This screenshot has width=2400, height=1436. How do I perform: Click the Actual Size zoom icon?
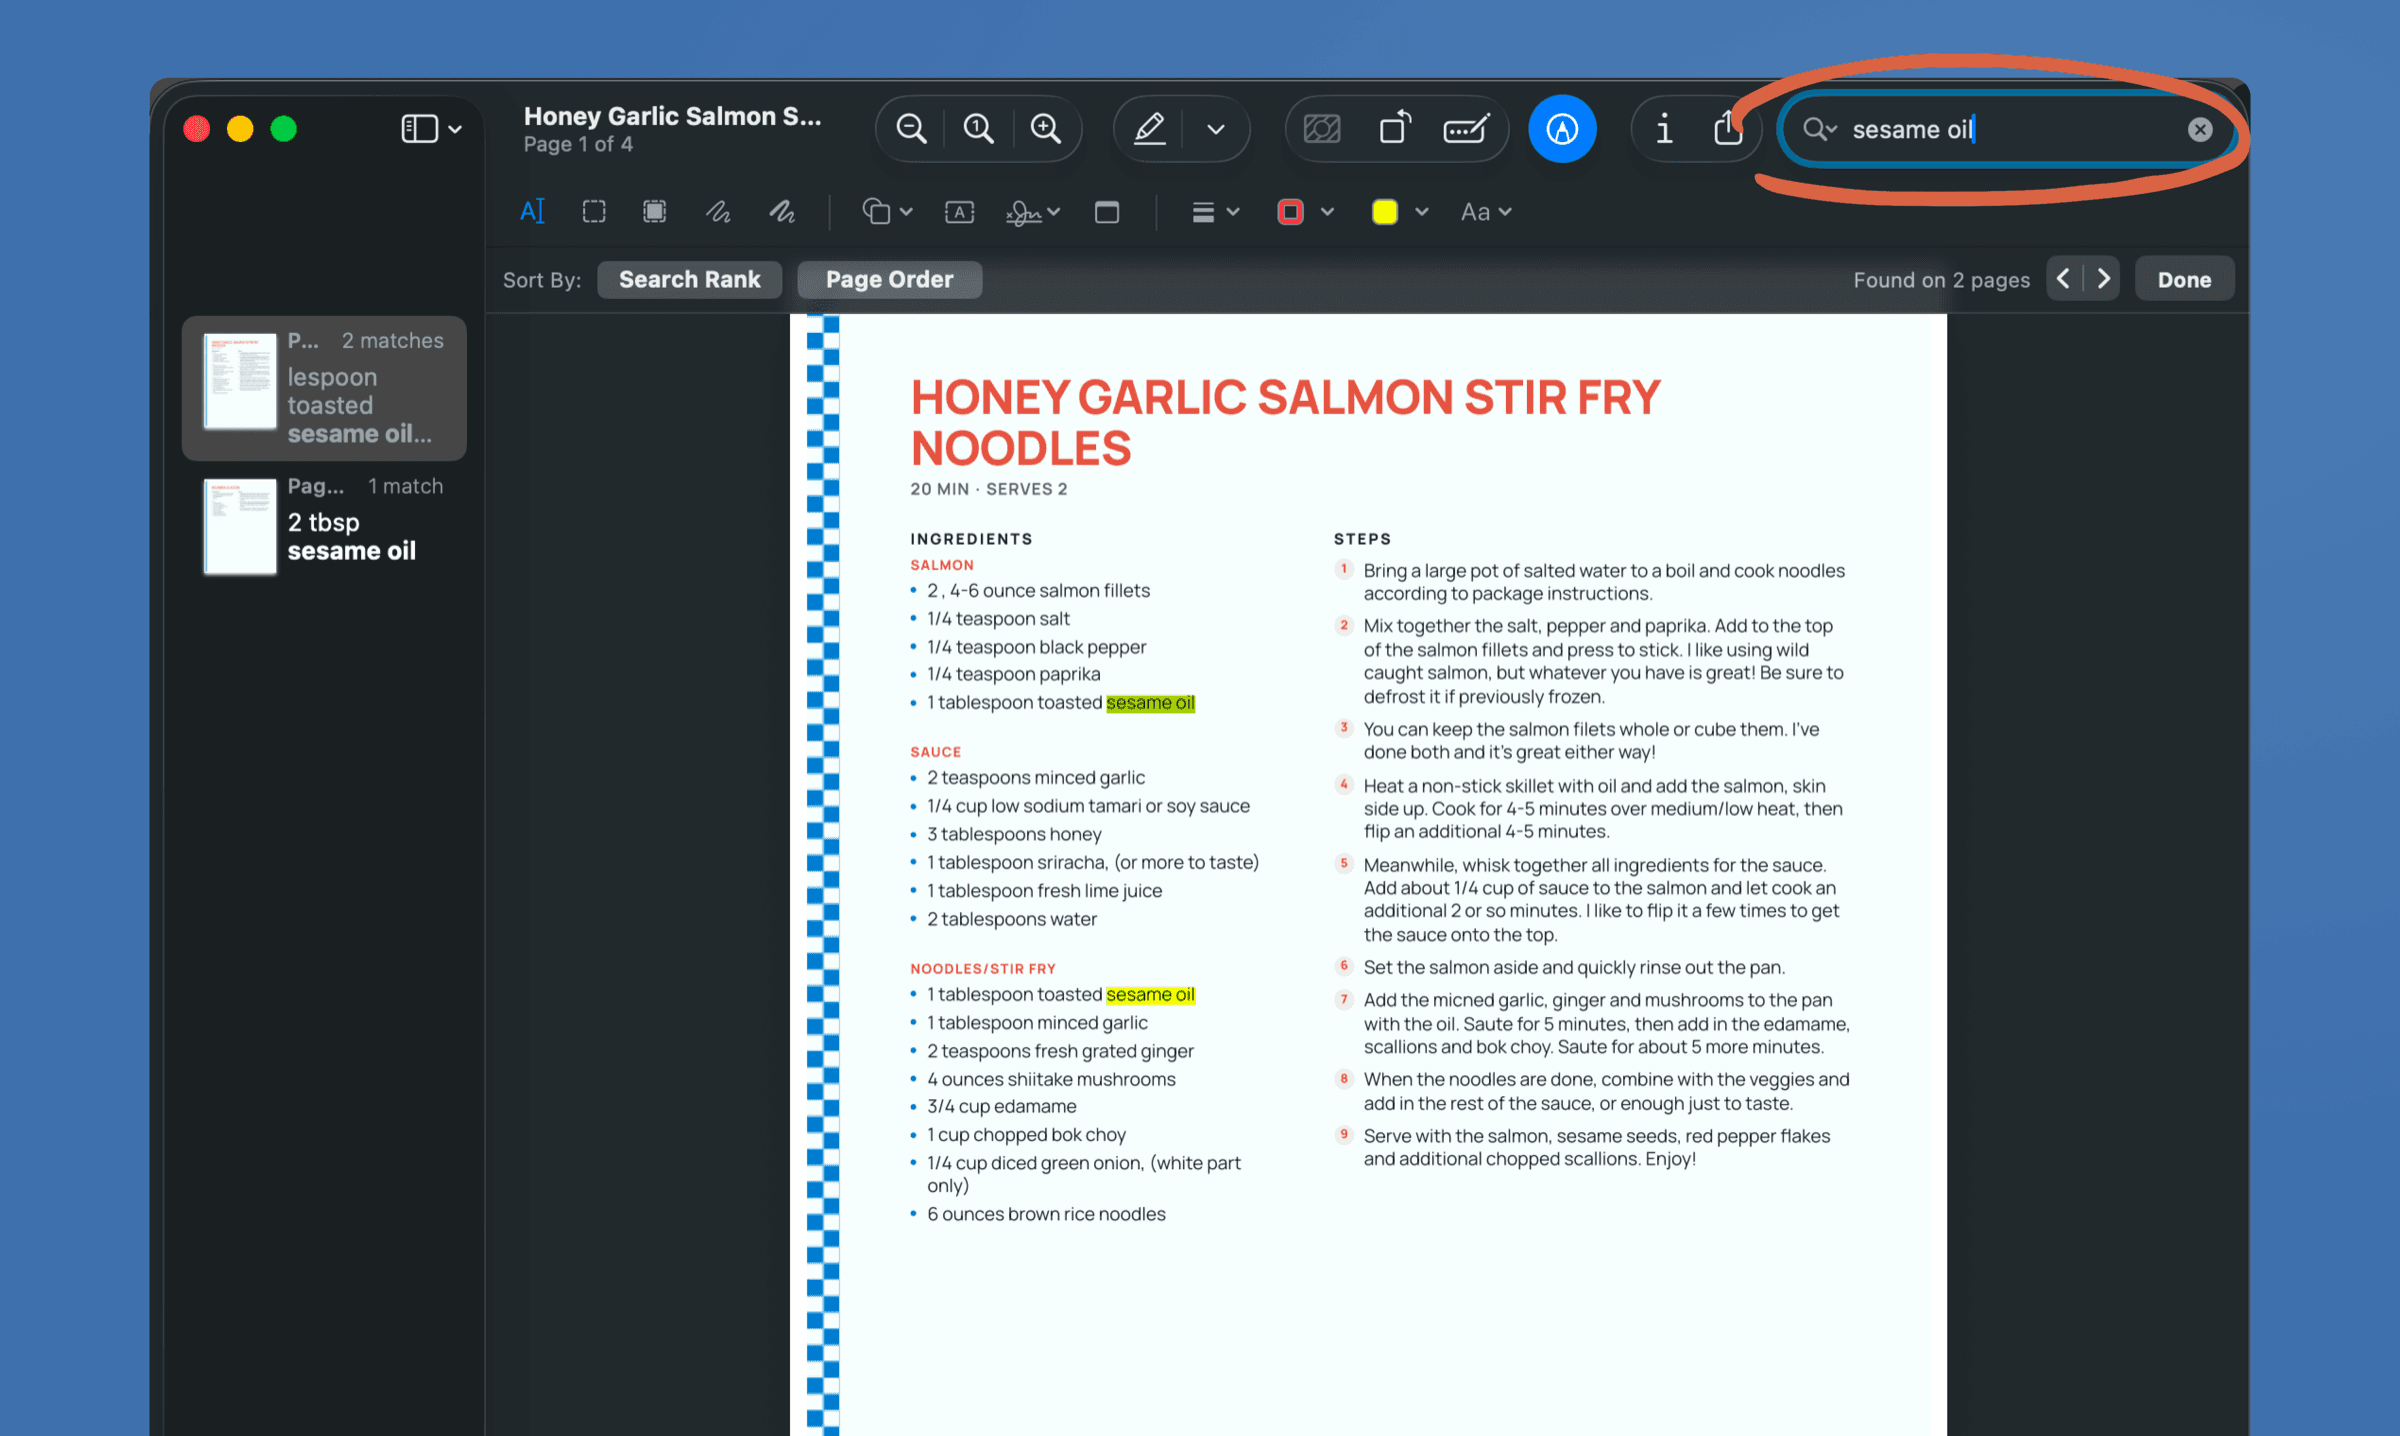pyautogui.click(x=978, y=129)
